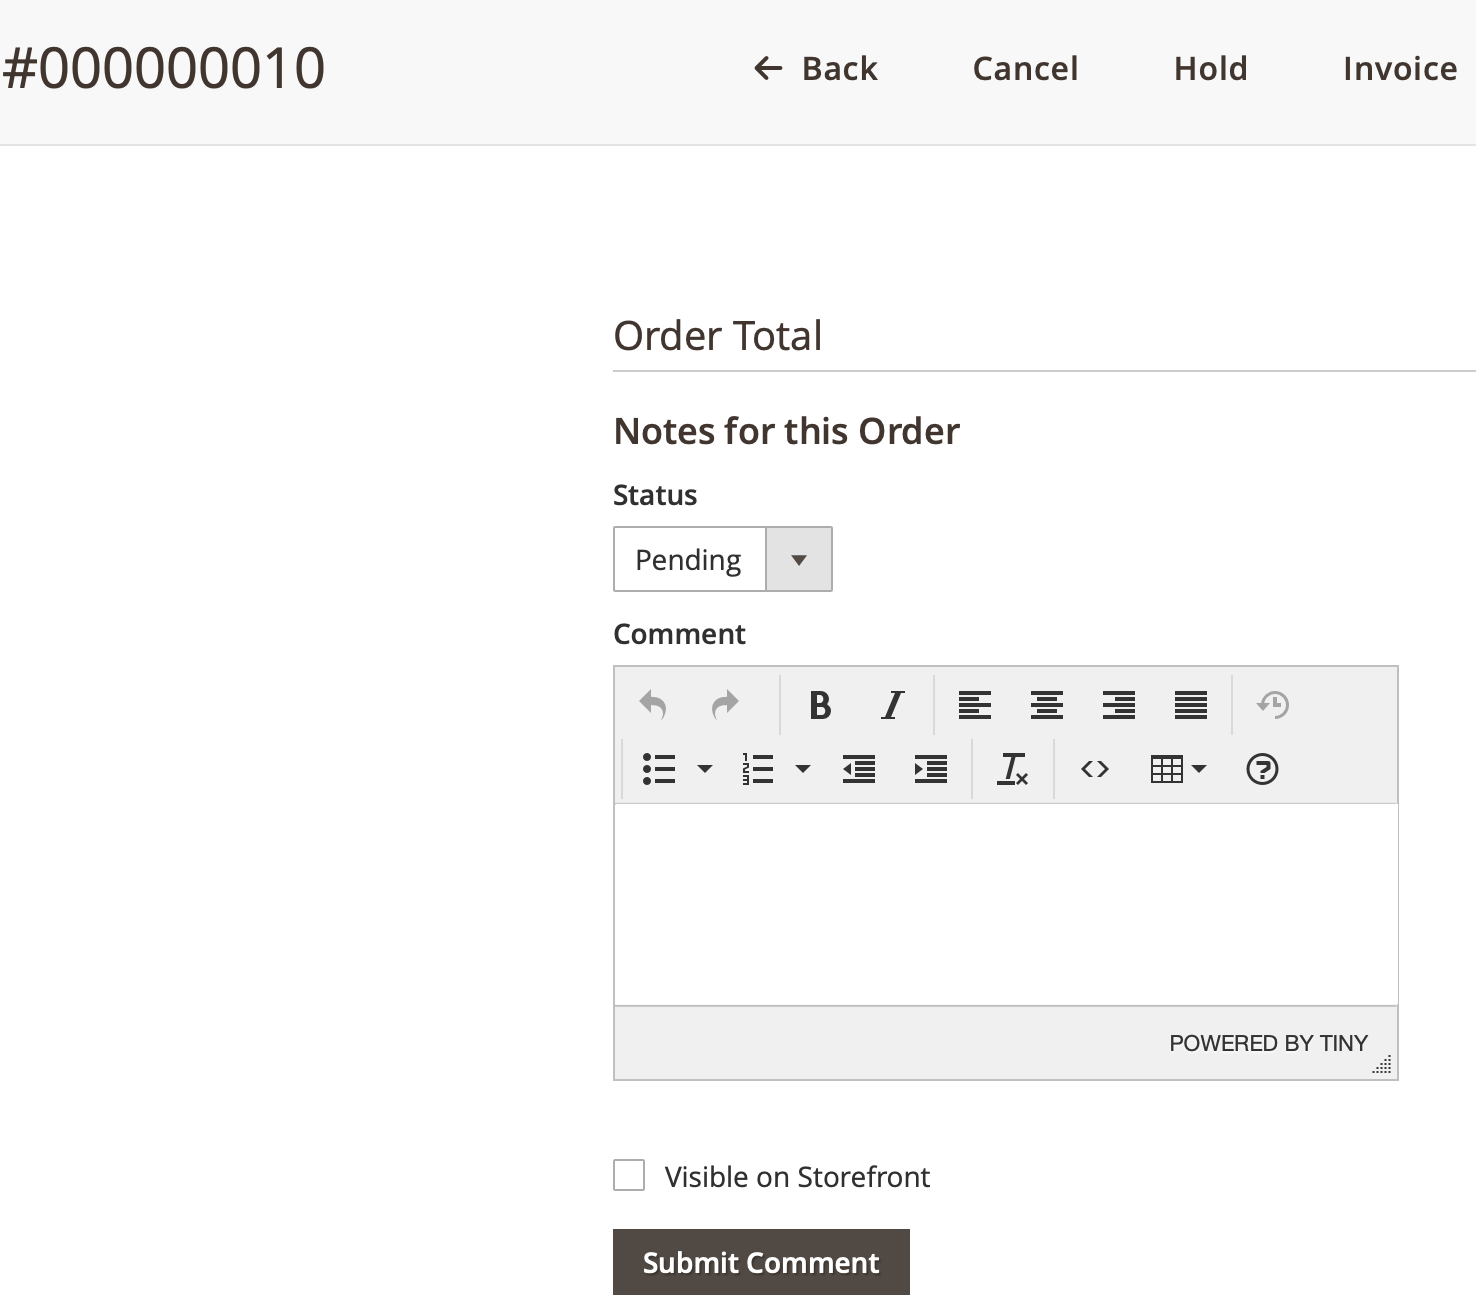Insert a numbered list
This screenshot has width=1476, height=1310.
click(757, 769)
